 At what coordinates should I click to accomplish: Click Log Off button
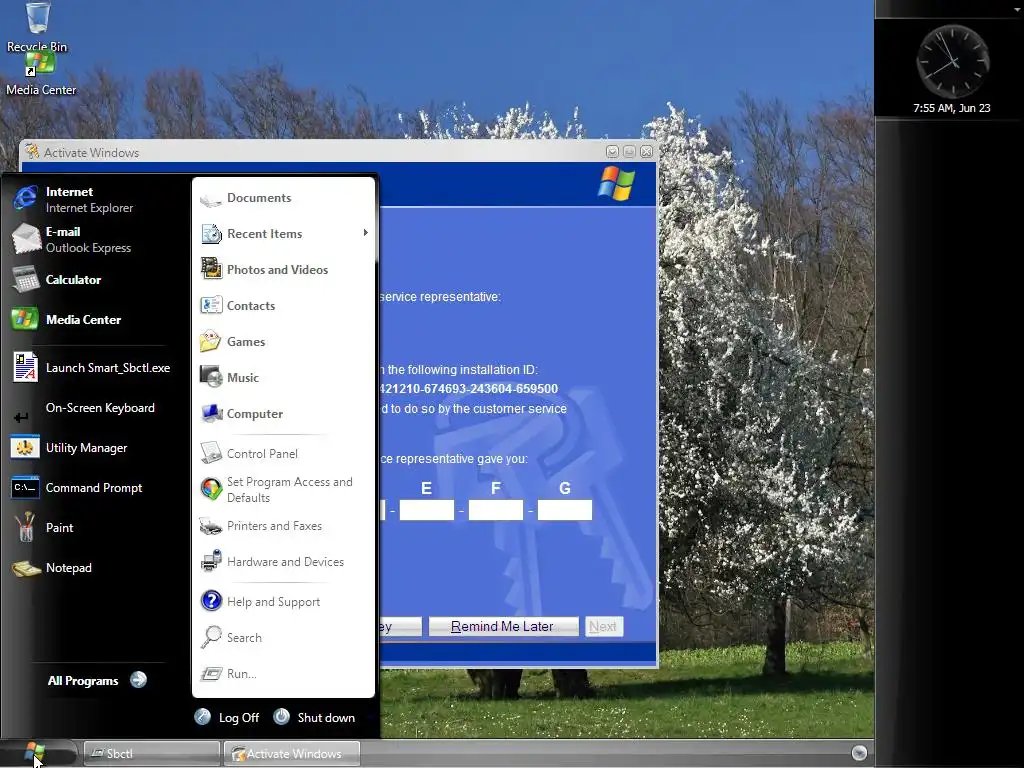(x=227, y=717)
